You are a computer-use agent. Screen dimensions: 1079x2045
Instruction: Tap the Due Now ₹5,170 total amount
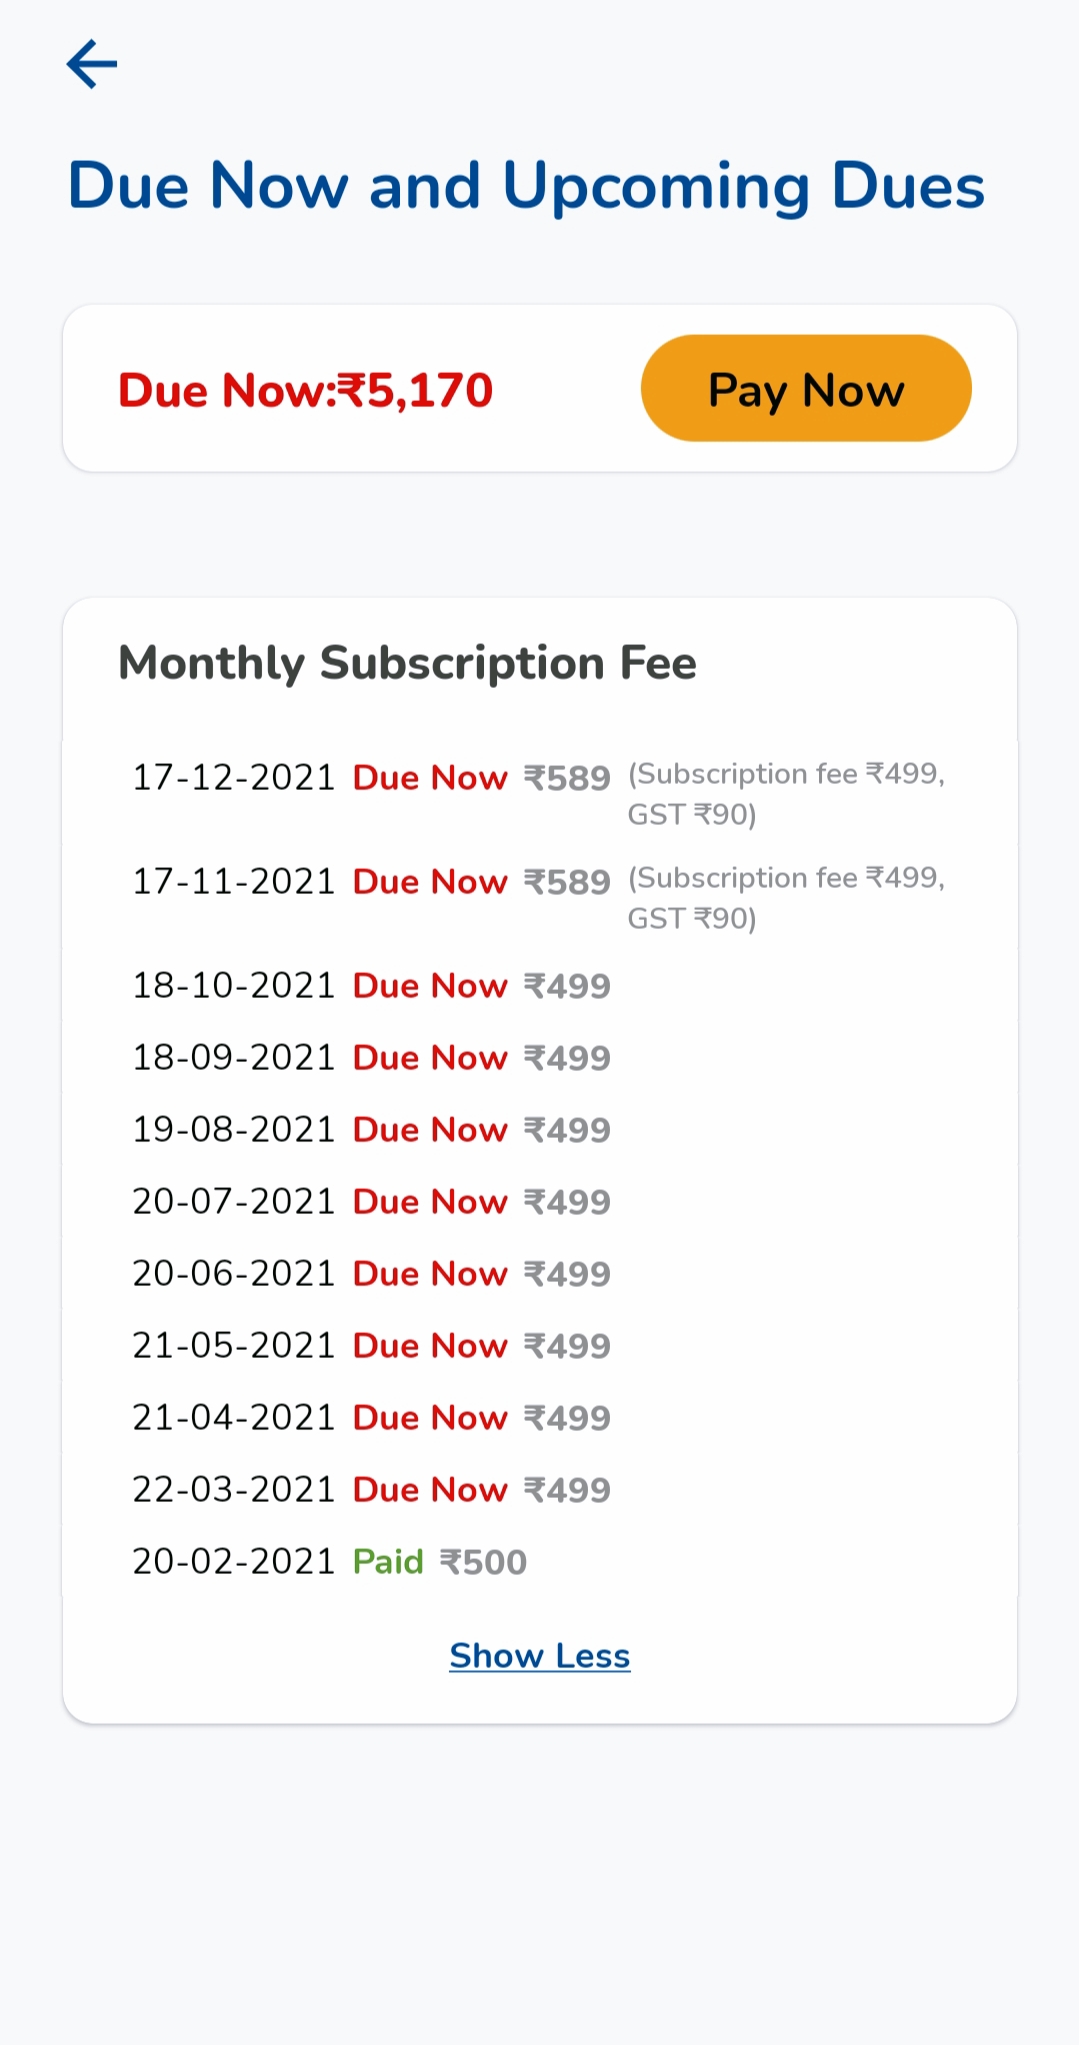click(306, 390)
